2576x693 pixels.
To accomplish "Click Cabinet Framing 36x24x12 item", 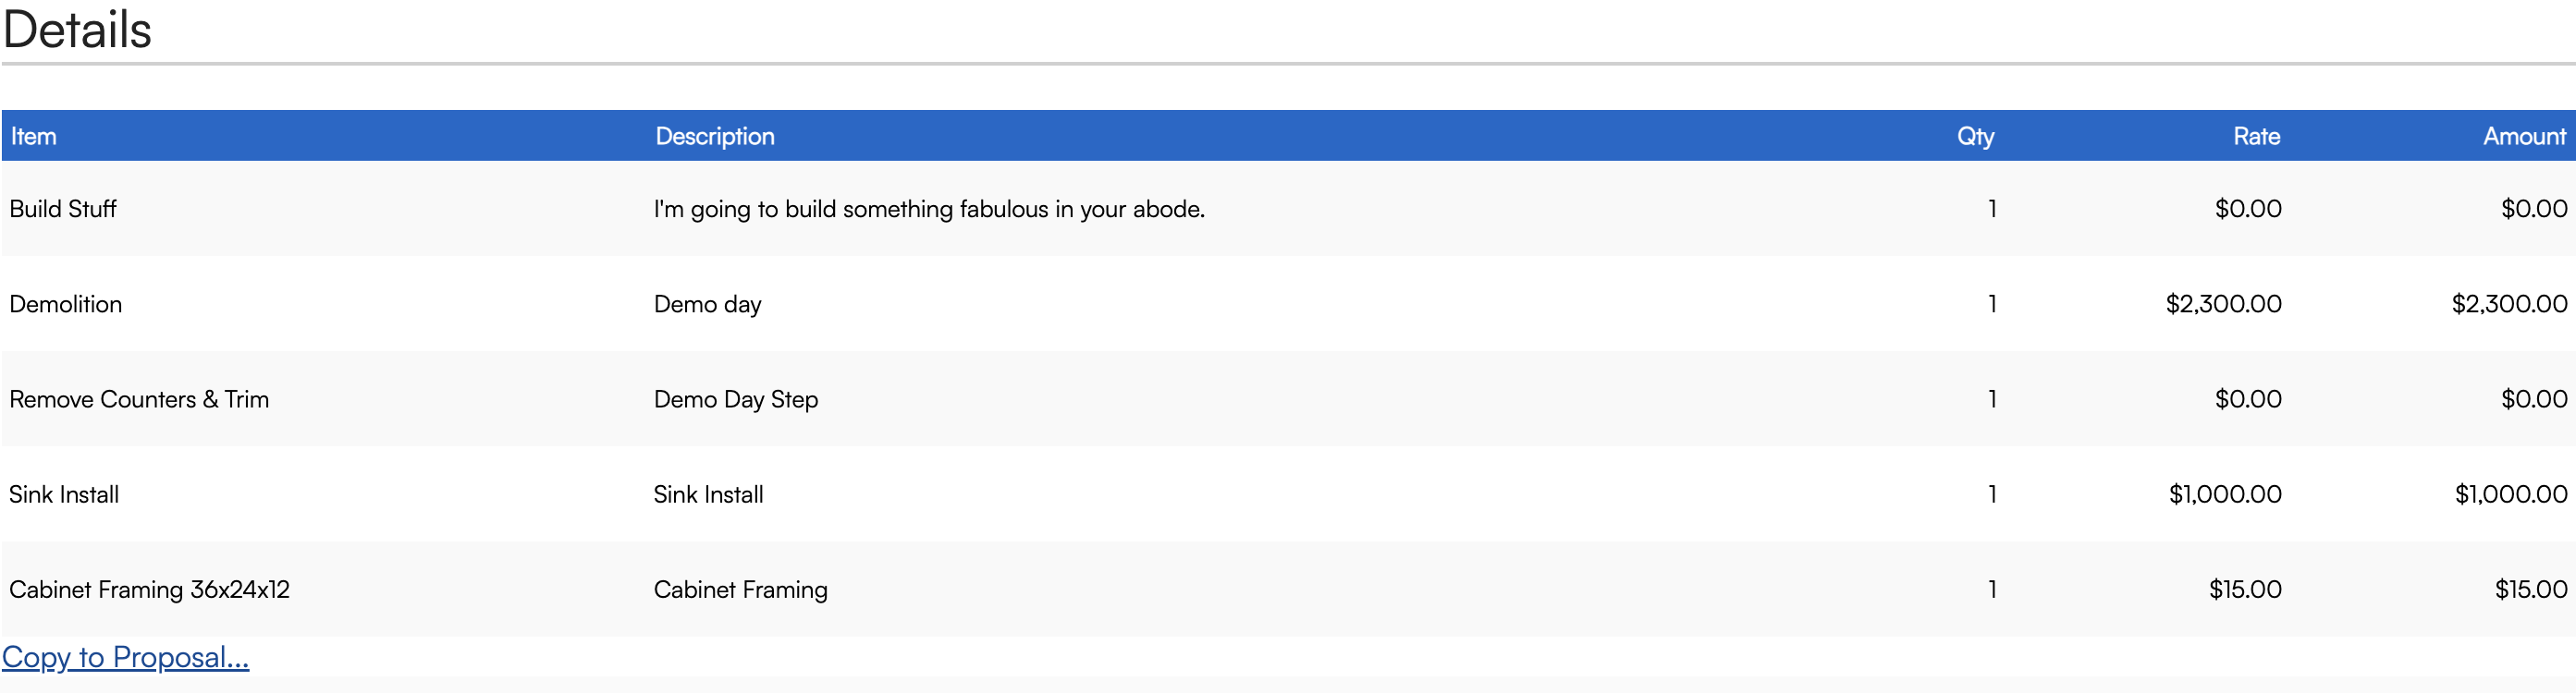I will (150, 589).
